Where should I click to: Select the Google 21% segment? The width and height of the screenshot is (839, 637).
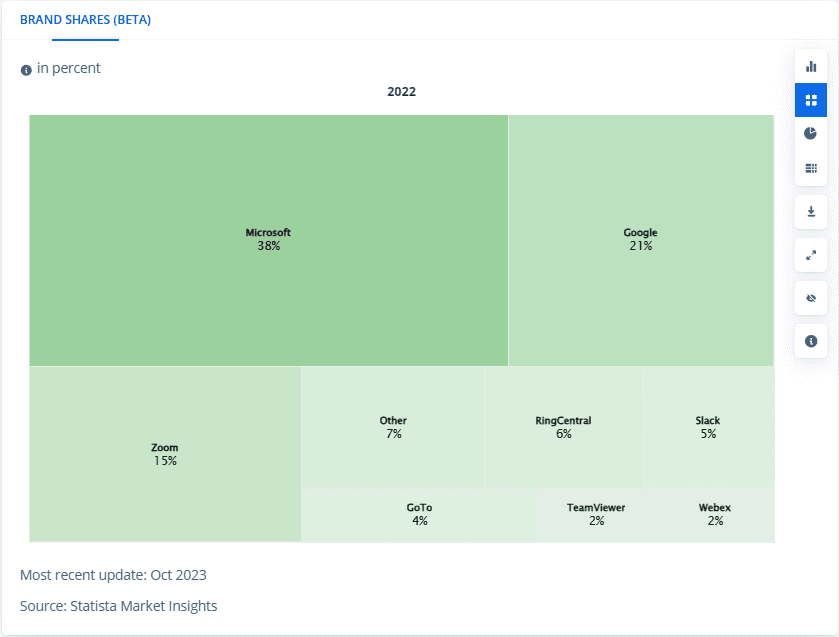click(x=640, y=238)
